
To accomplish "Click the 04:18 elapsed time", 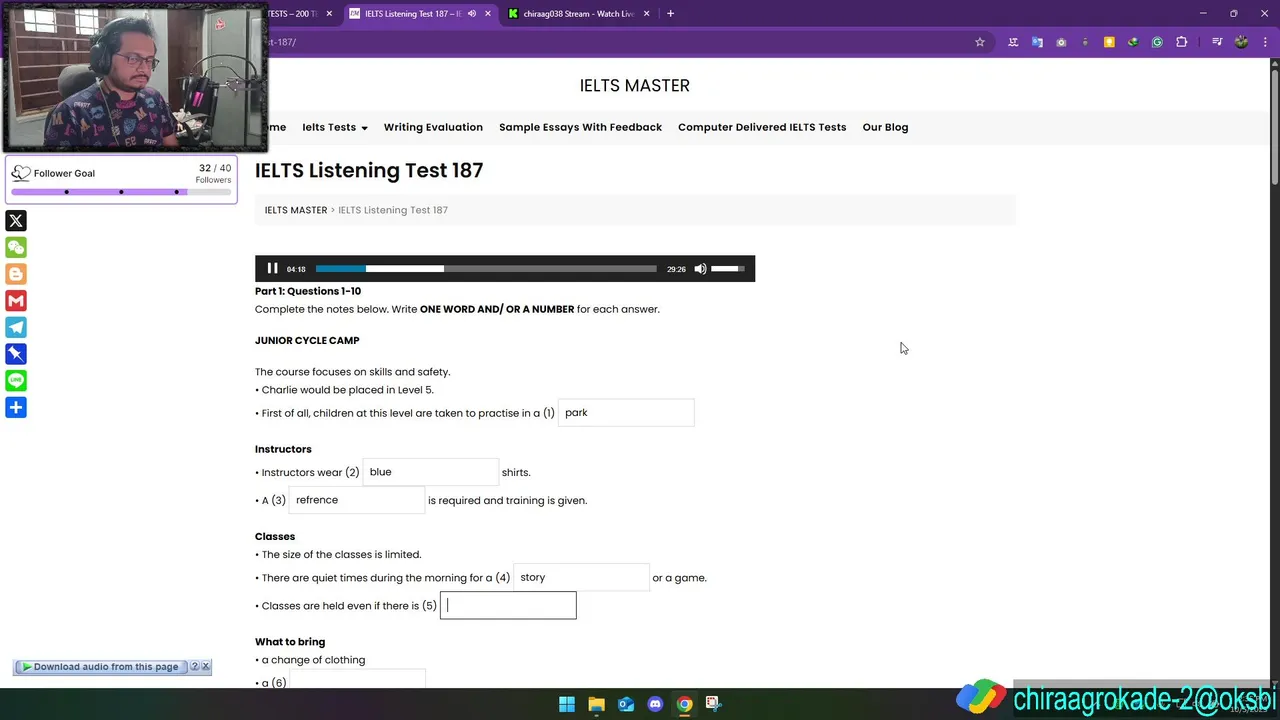I will 296,269.
